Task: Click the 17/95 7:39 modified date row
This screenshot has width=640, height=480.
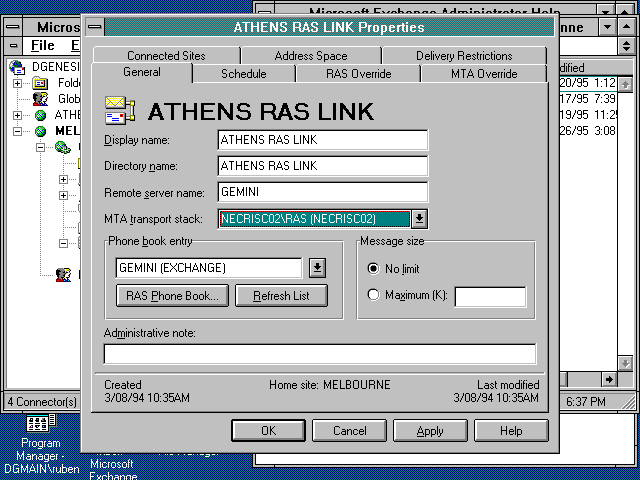Action: tap(588, 99)
